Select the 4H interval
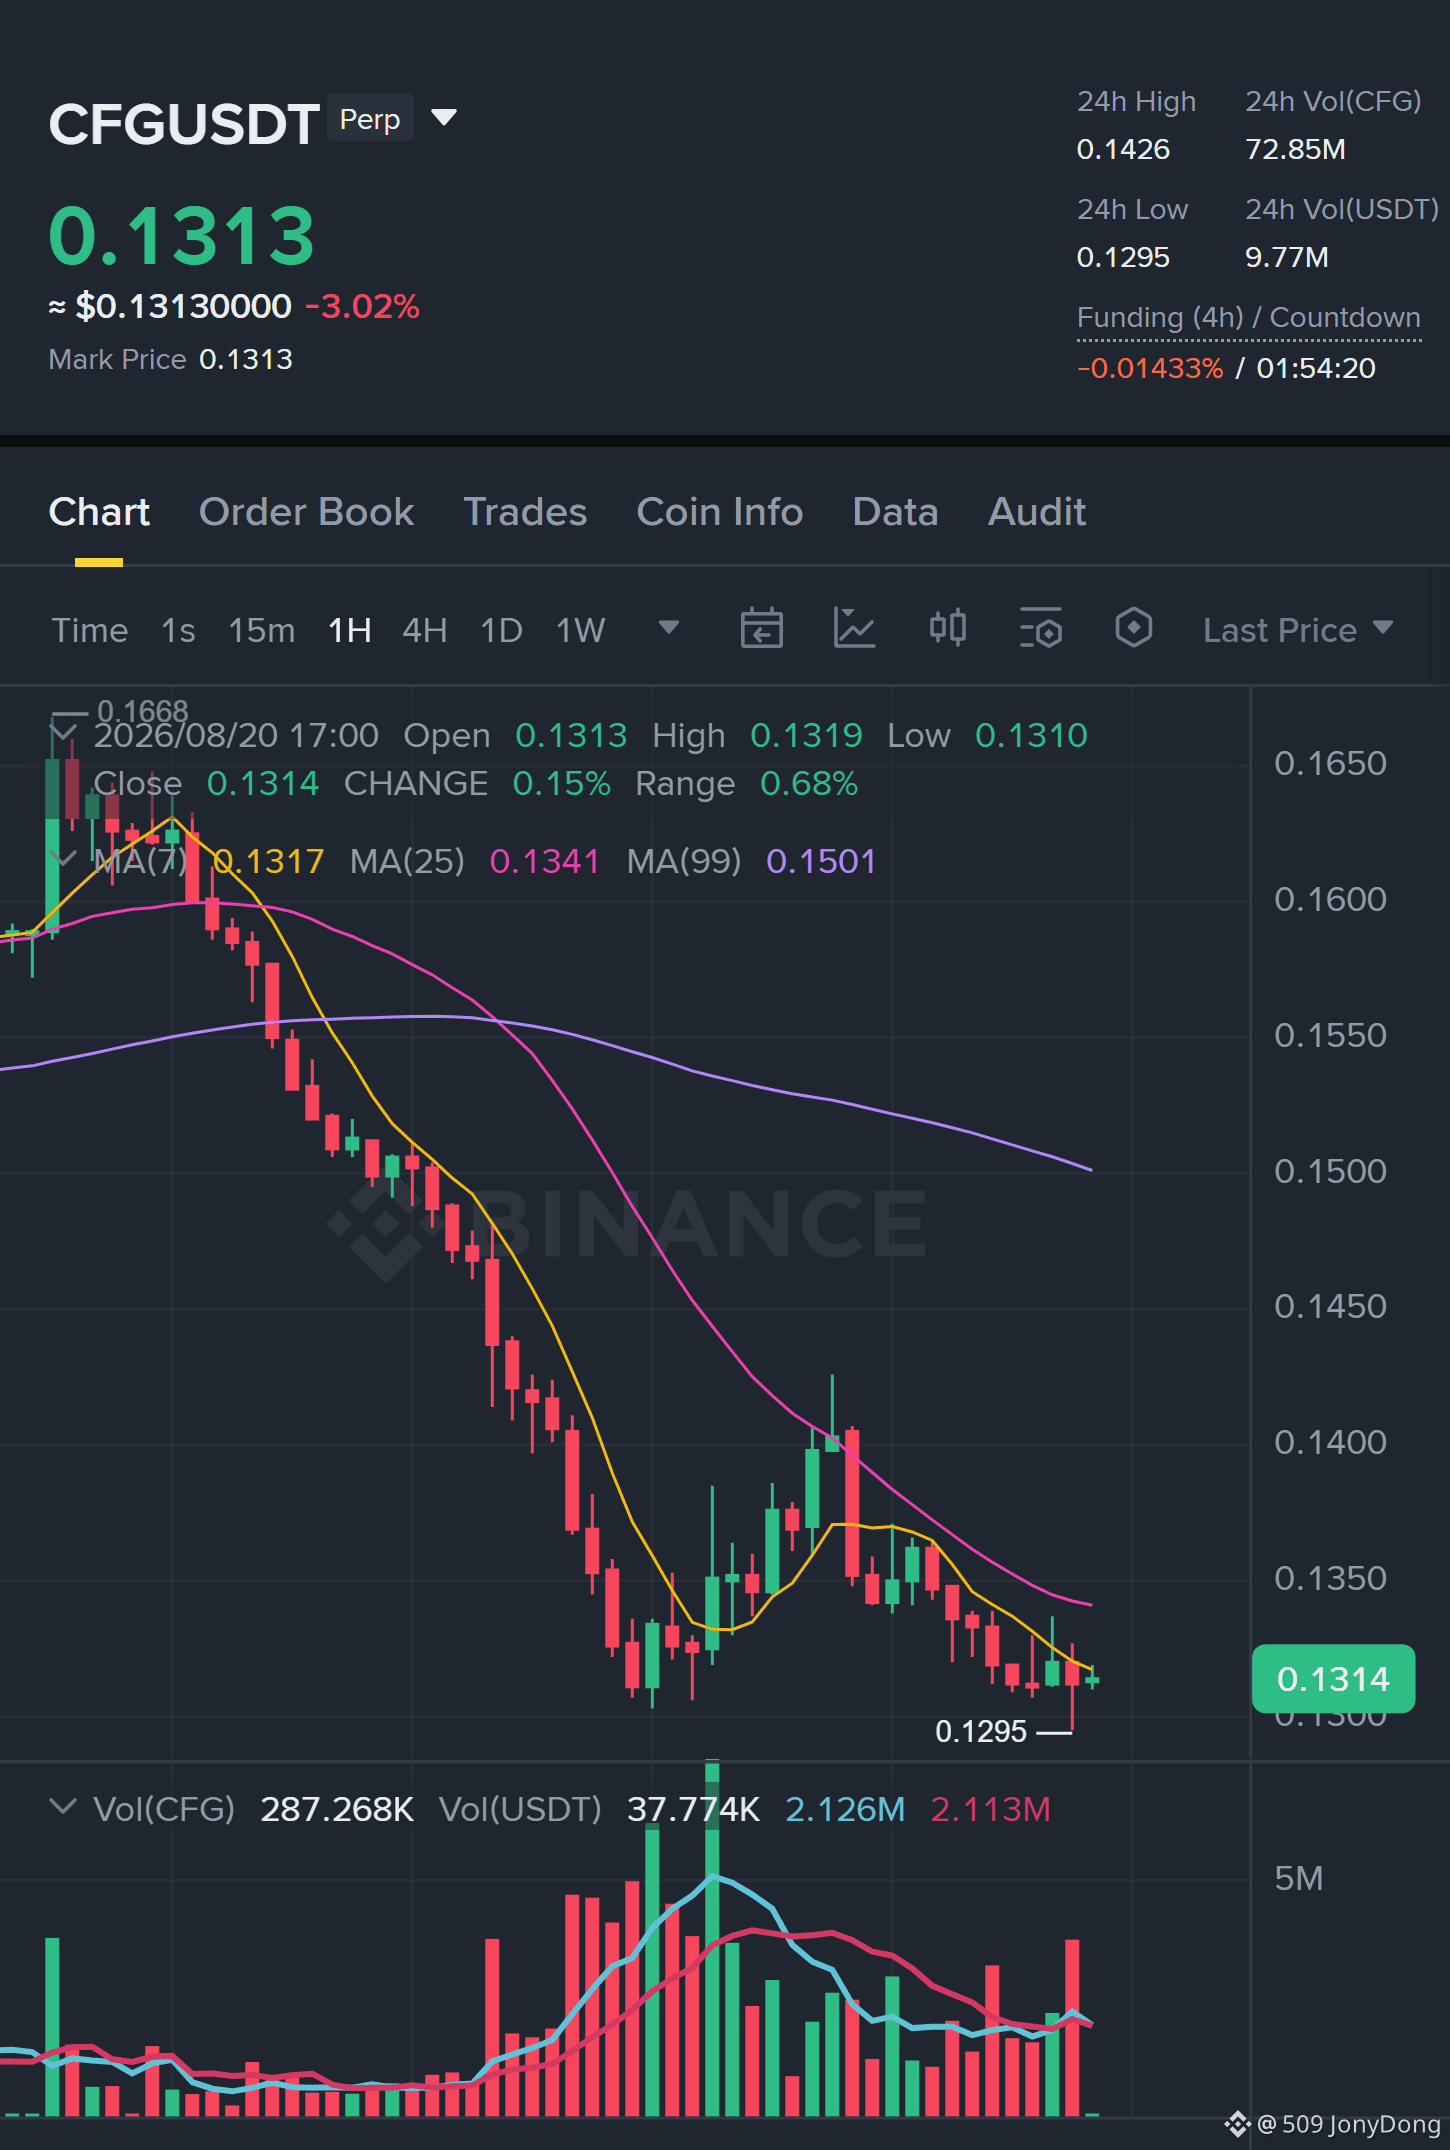The width and height of the screenshot is (1450, 2150). click(425, 630)
